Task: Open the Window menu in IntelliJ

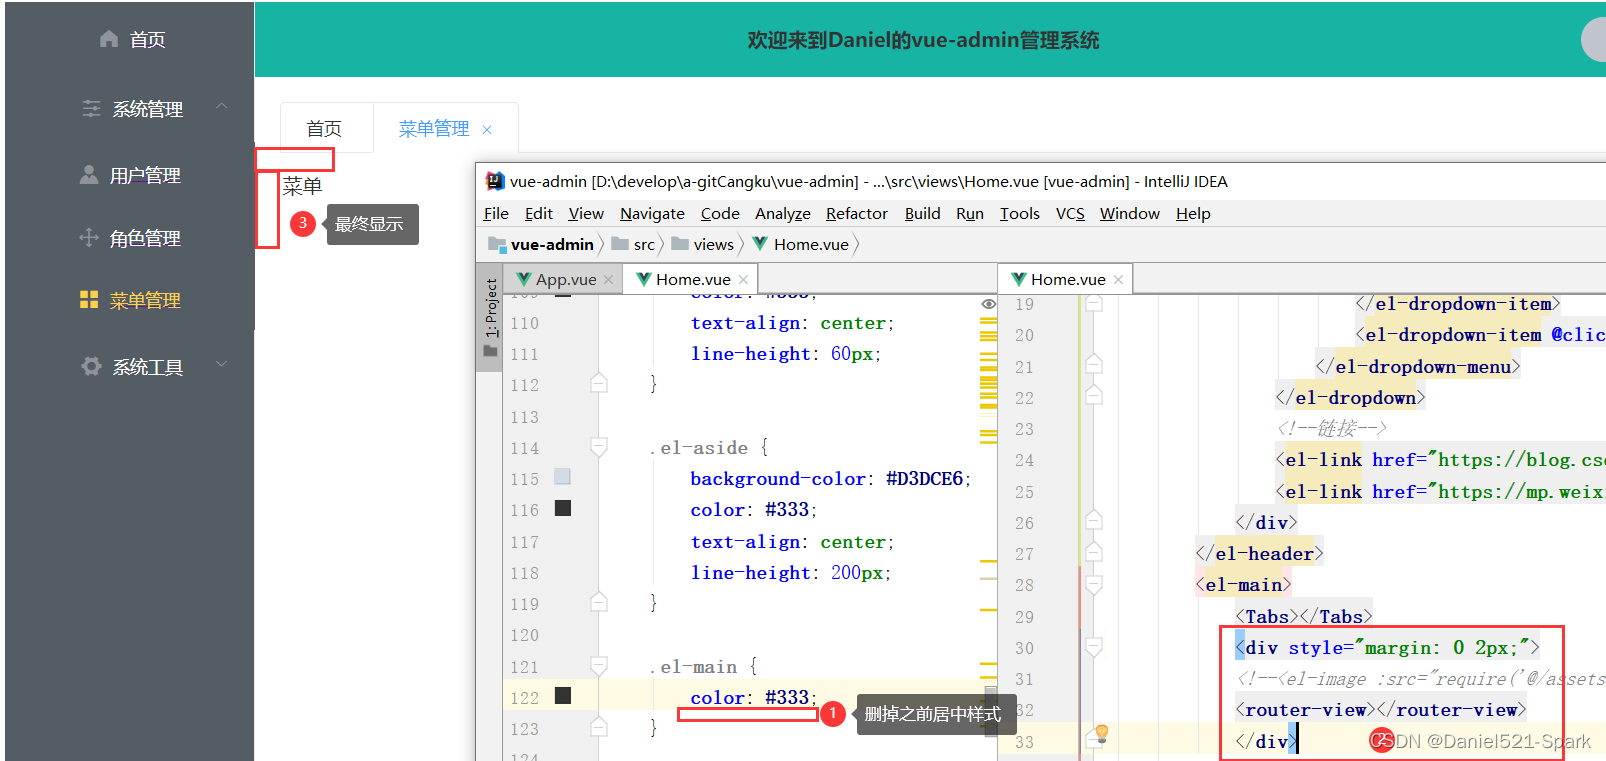Action: click(1130, 213)
